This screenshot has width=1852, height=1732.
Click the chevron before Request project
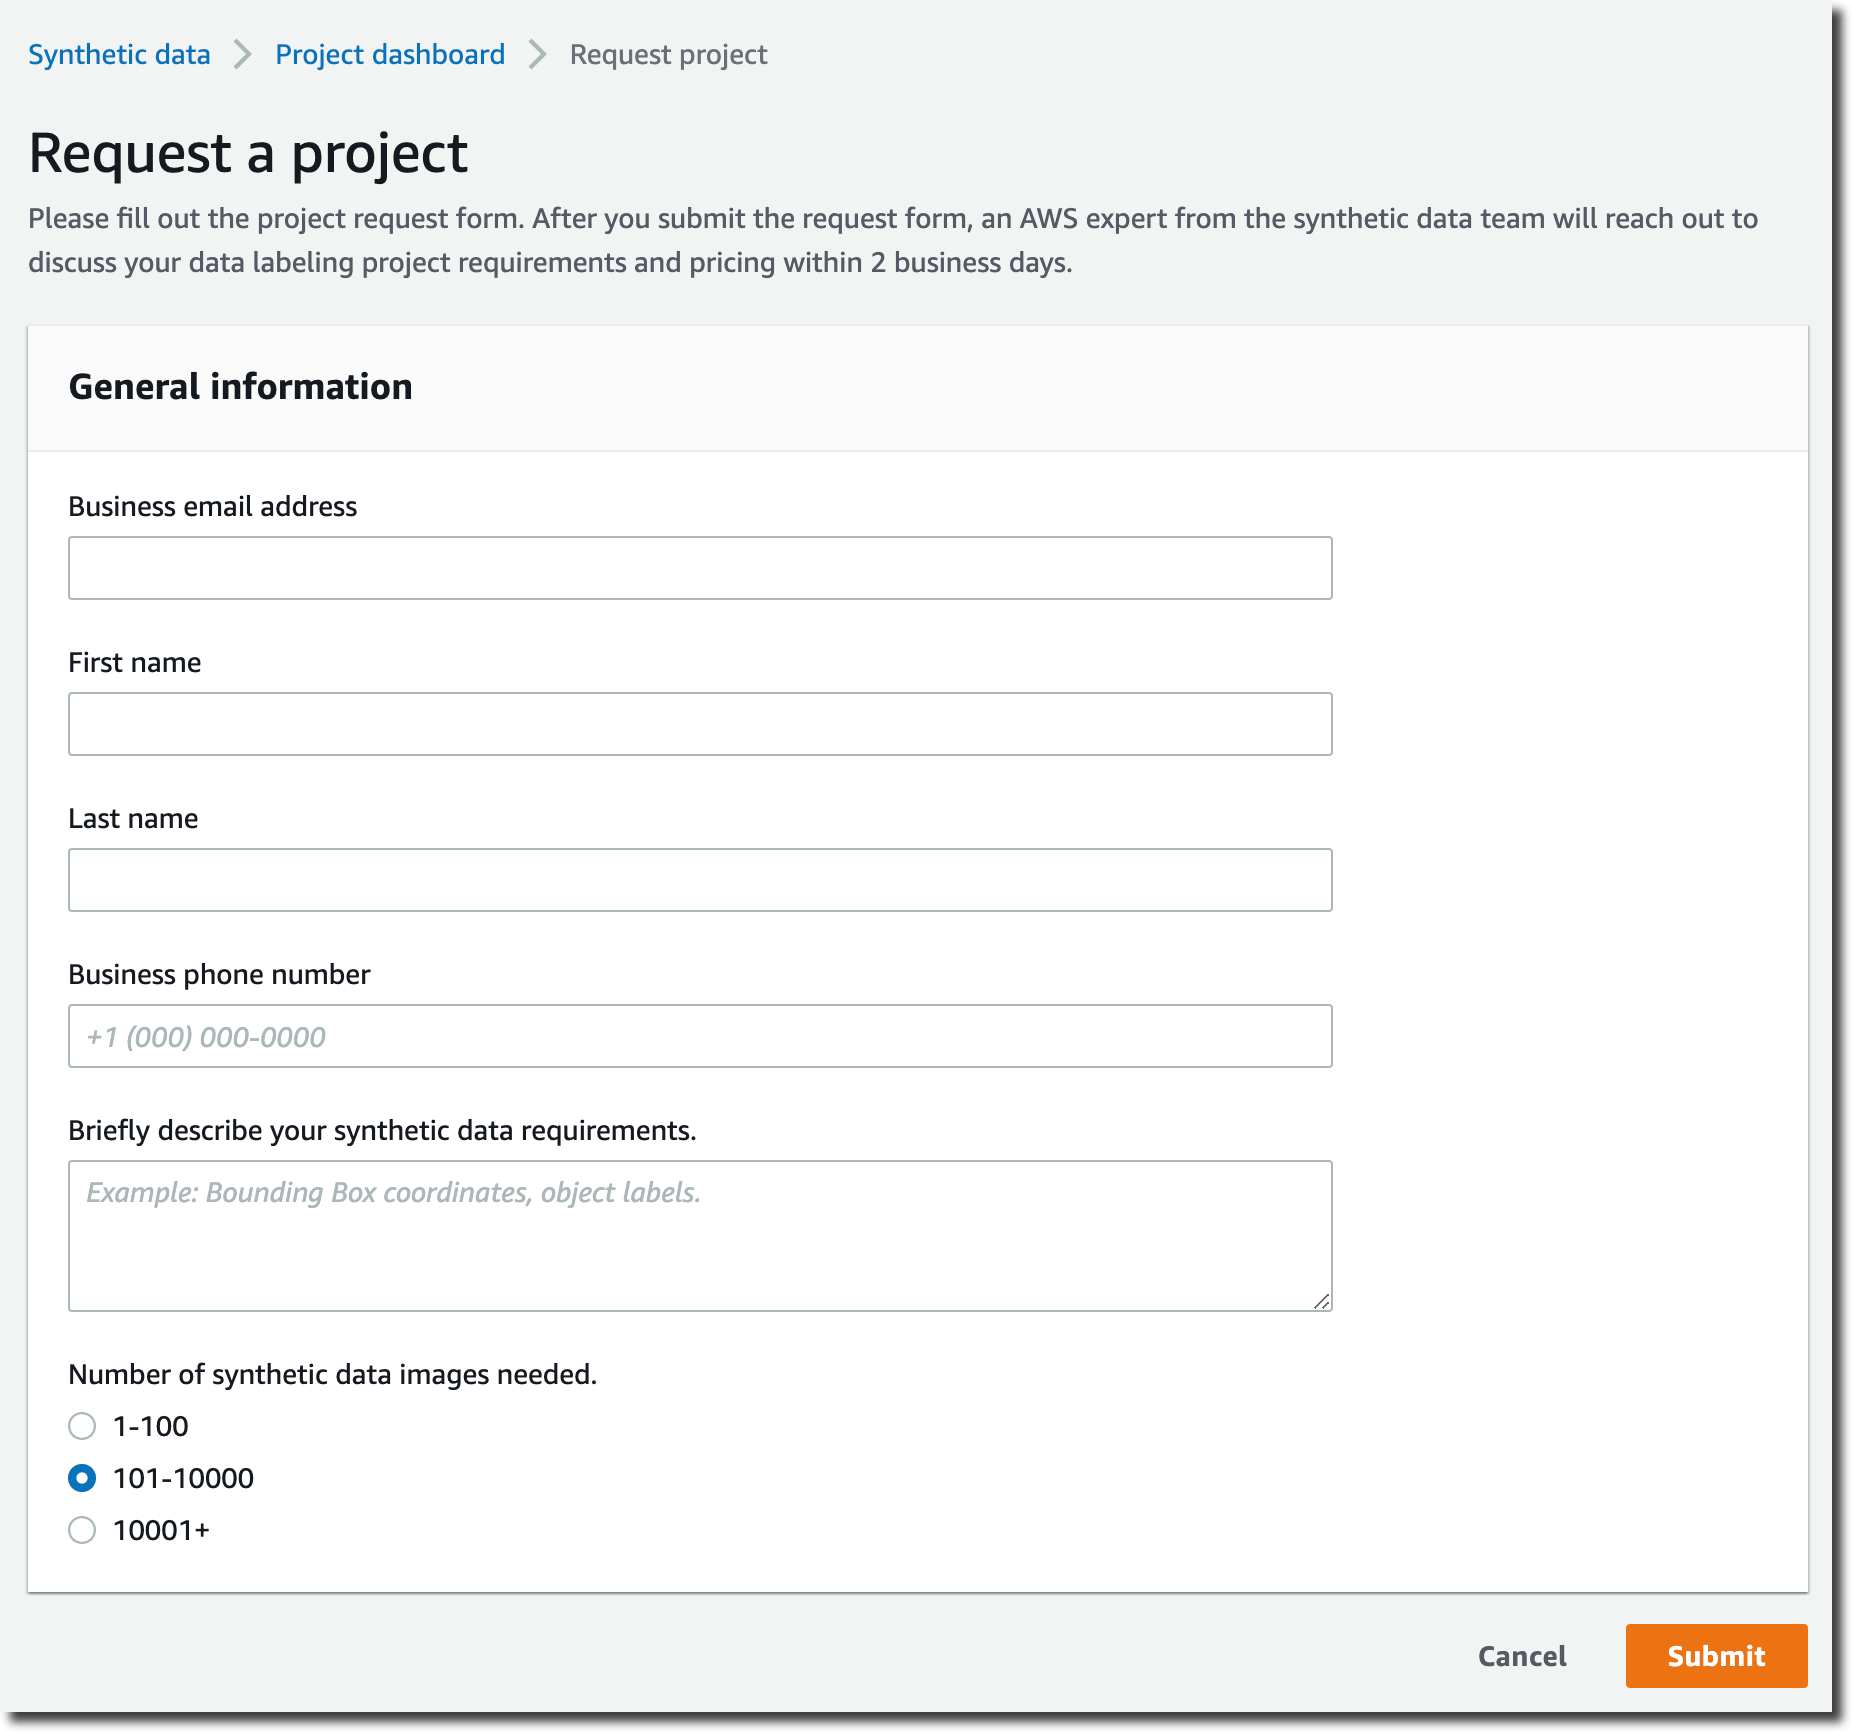[538, 54]
